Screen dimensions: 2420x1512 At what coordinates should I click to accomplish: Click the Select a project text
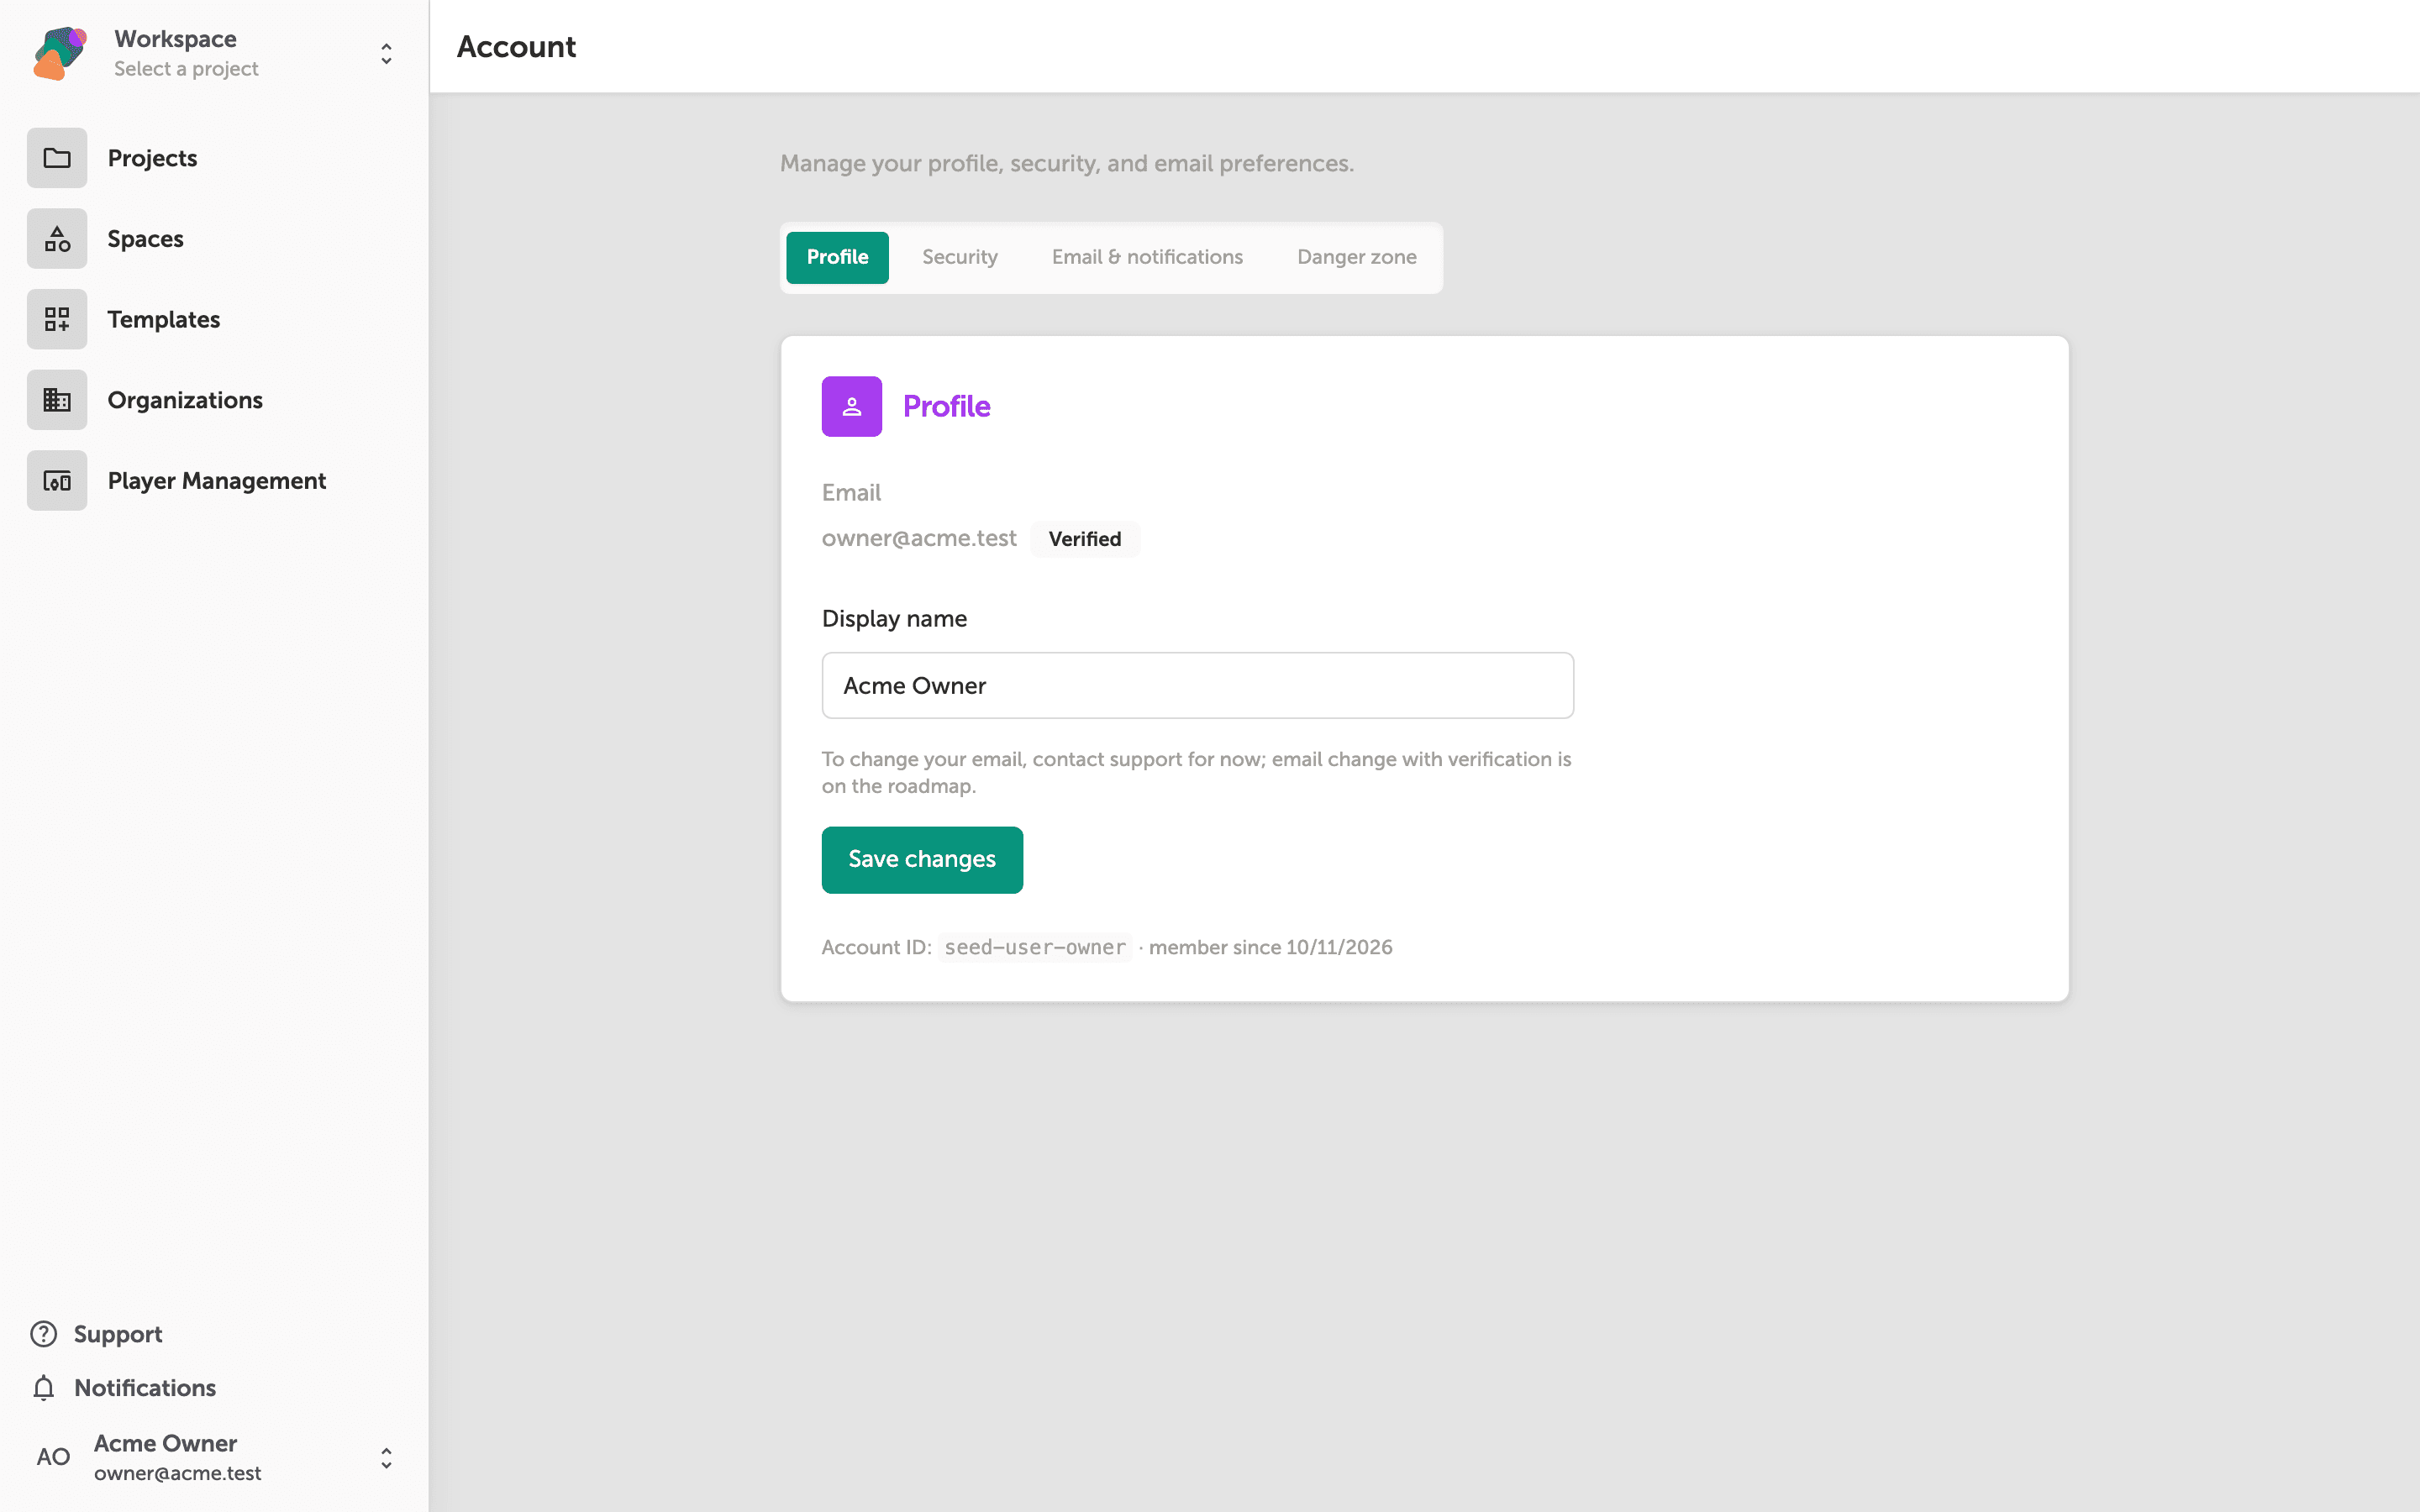coord(186,69)
